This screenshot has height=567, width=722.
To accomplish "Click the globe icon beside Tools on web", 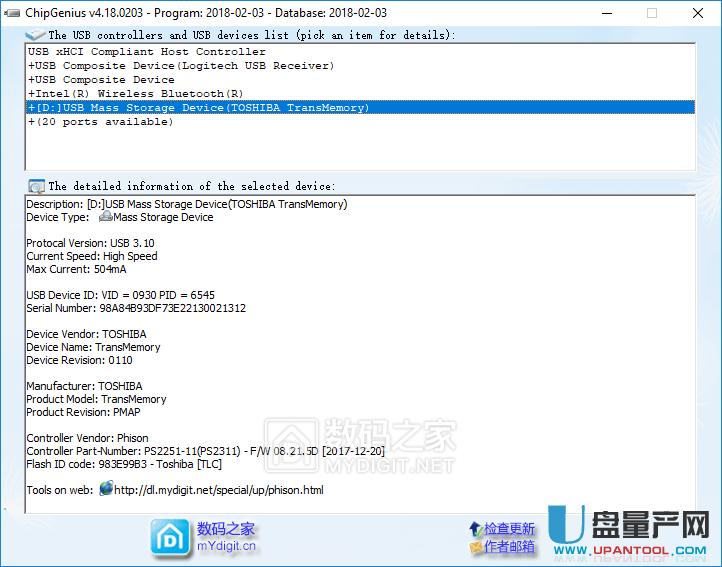I will pos(105,490).
